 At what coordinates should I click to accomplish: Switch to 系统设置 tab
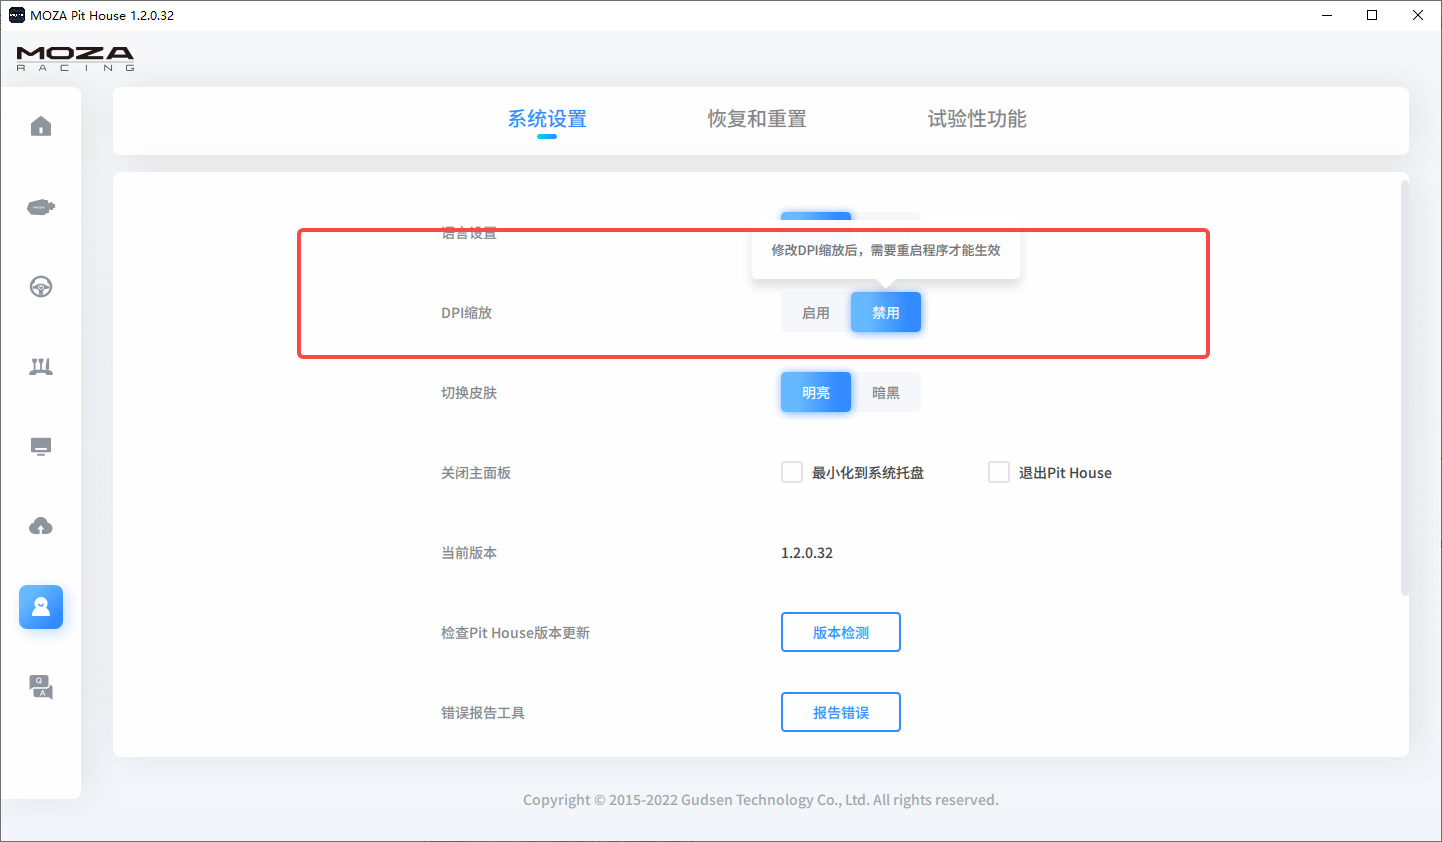coord(547,119)
